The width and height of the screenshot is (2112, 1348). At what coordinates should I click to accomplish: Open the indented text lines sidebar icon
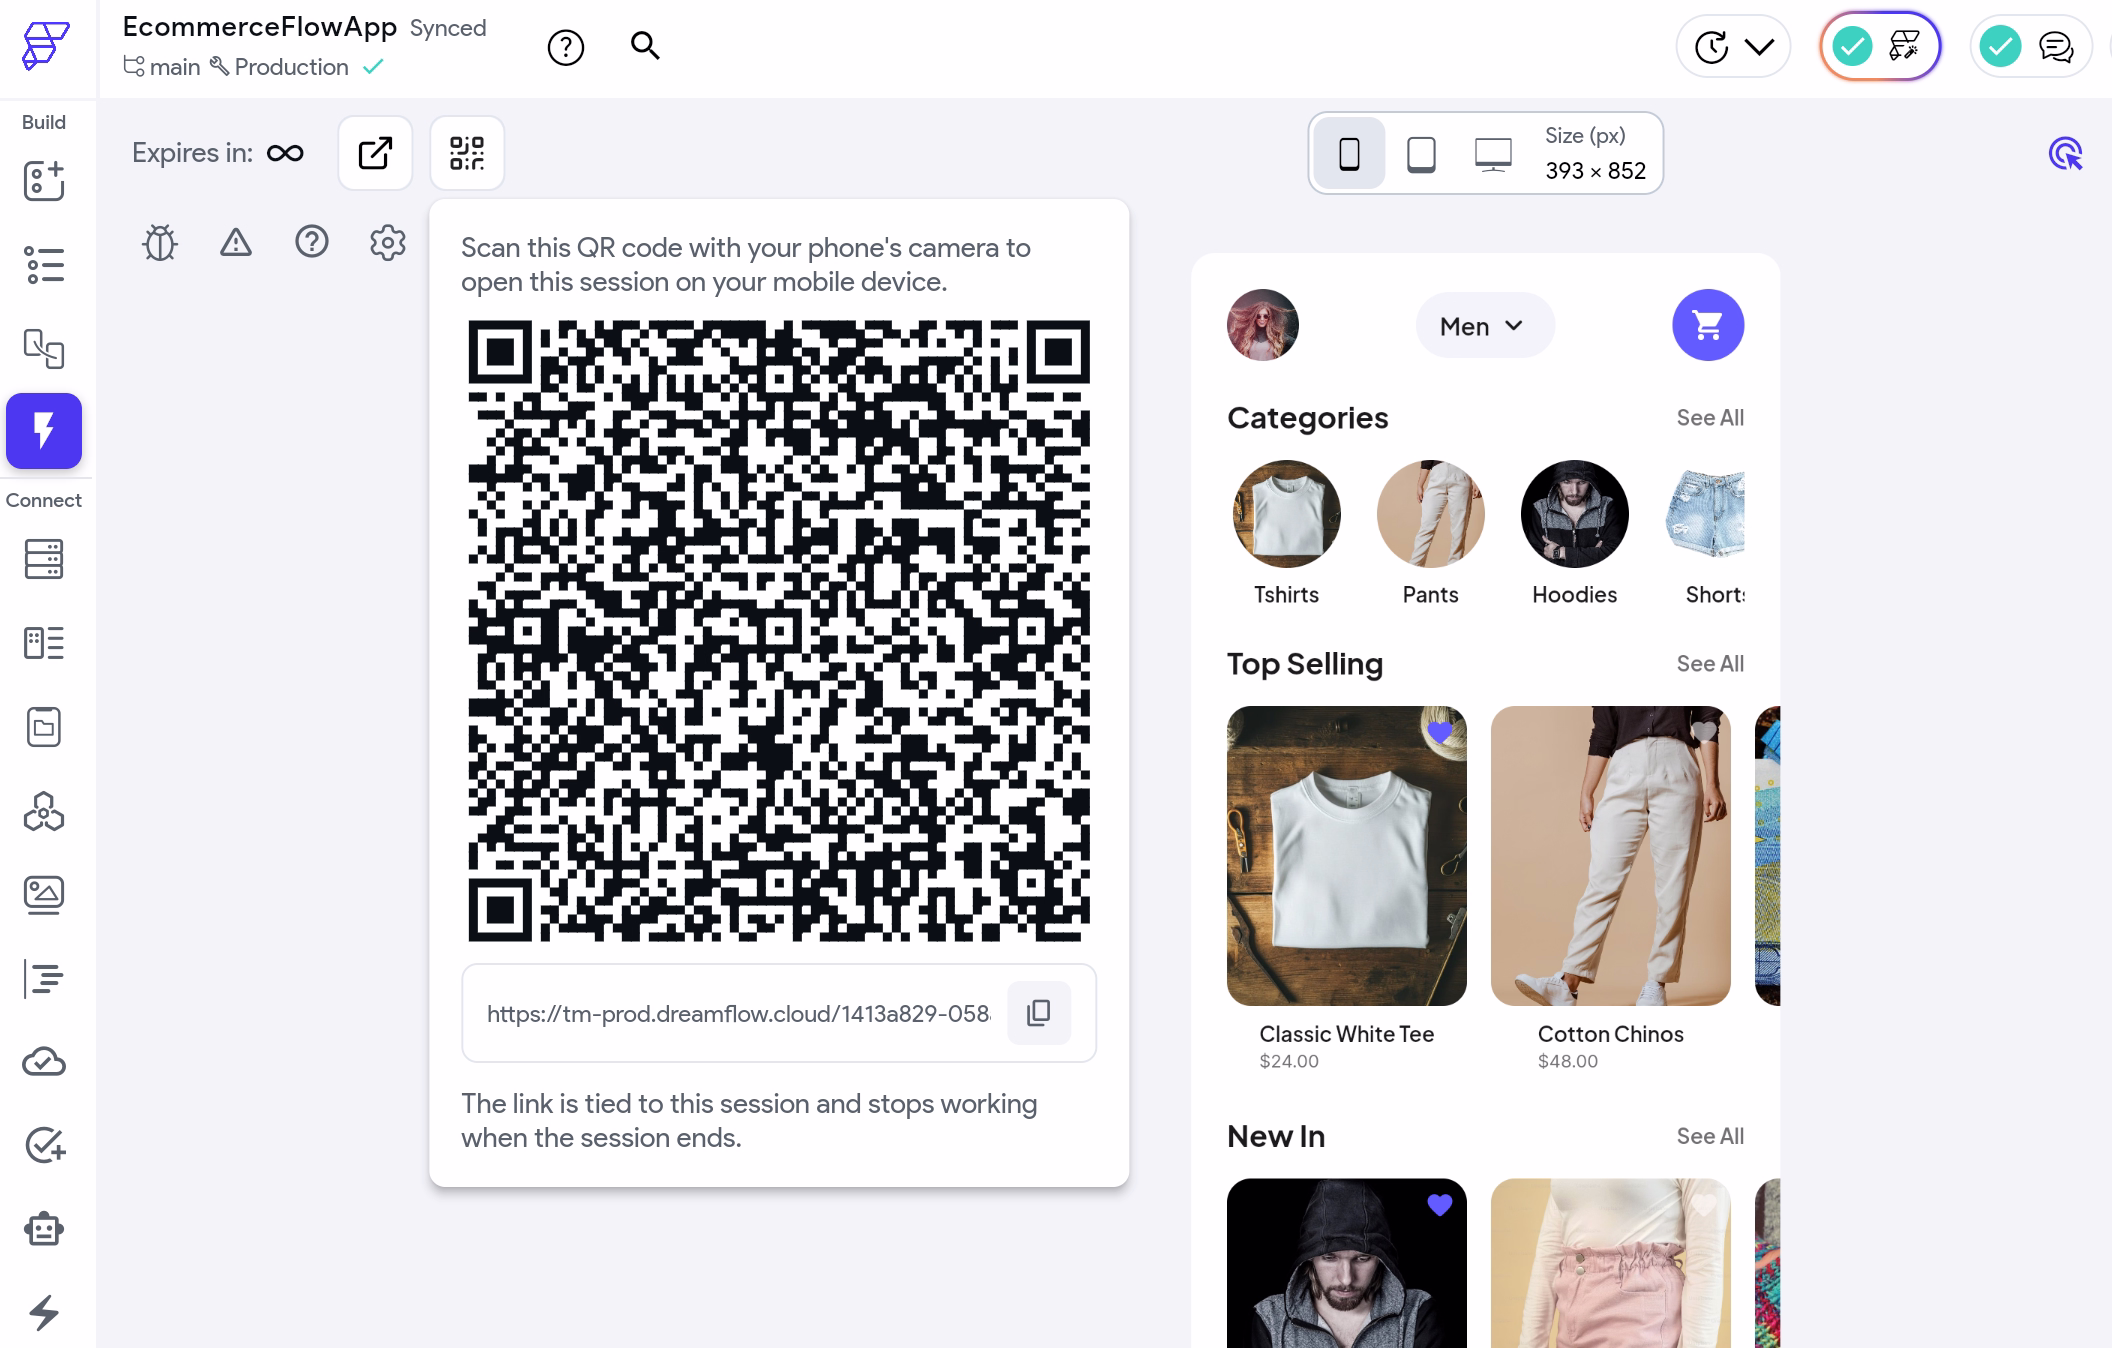click(44, 979)
